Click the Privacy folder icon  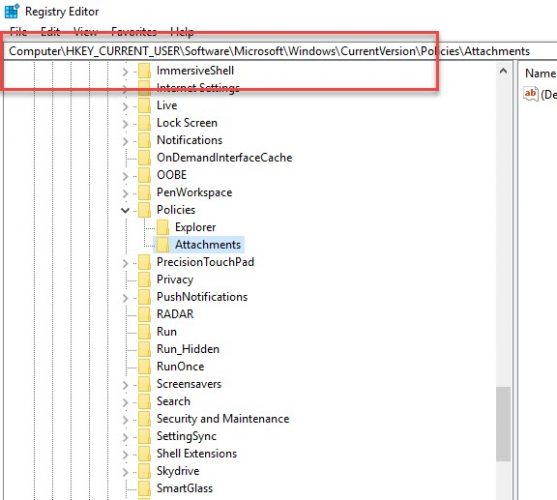click(x=144, y=279)
